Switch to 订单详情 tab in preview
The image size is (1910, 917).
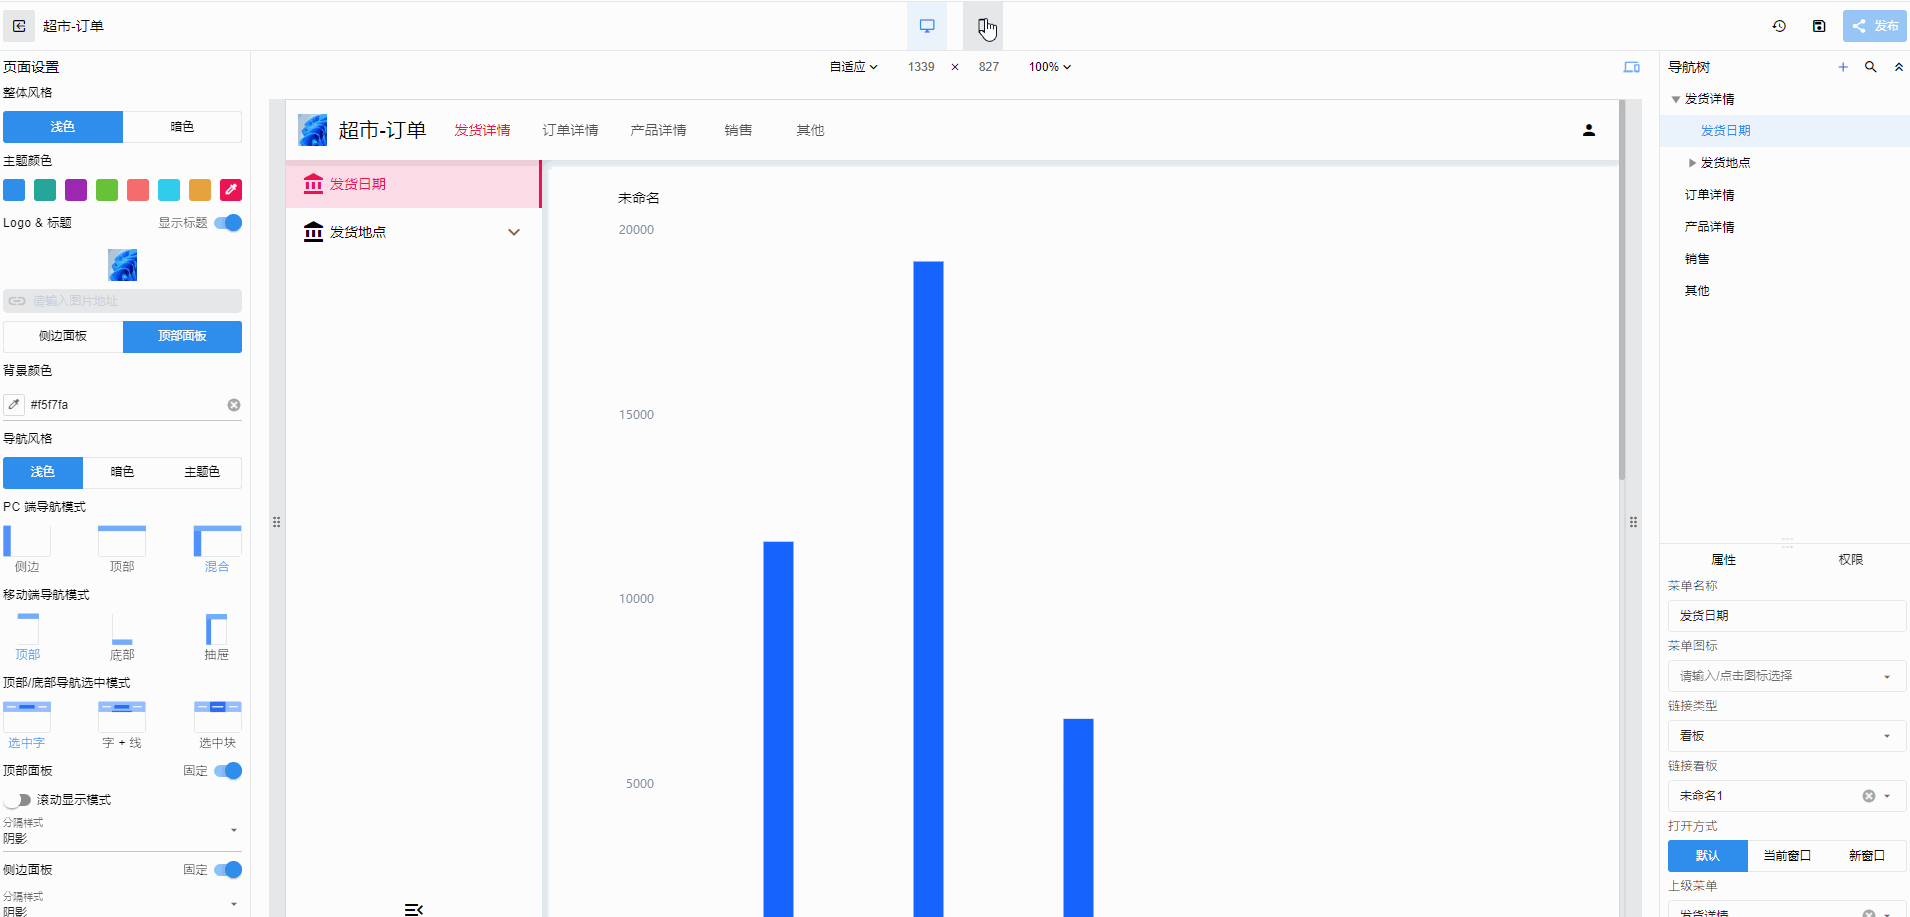tap(570, 130)
